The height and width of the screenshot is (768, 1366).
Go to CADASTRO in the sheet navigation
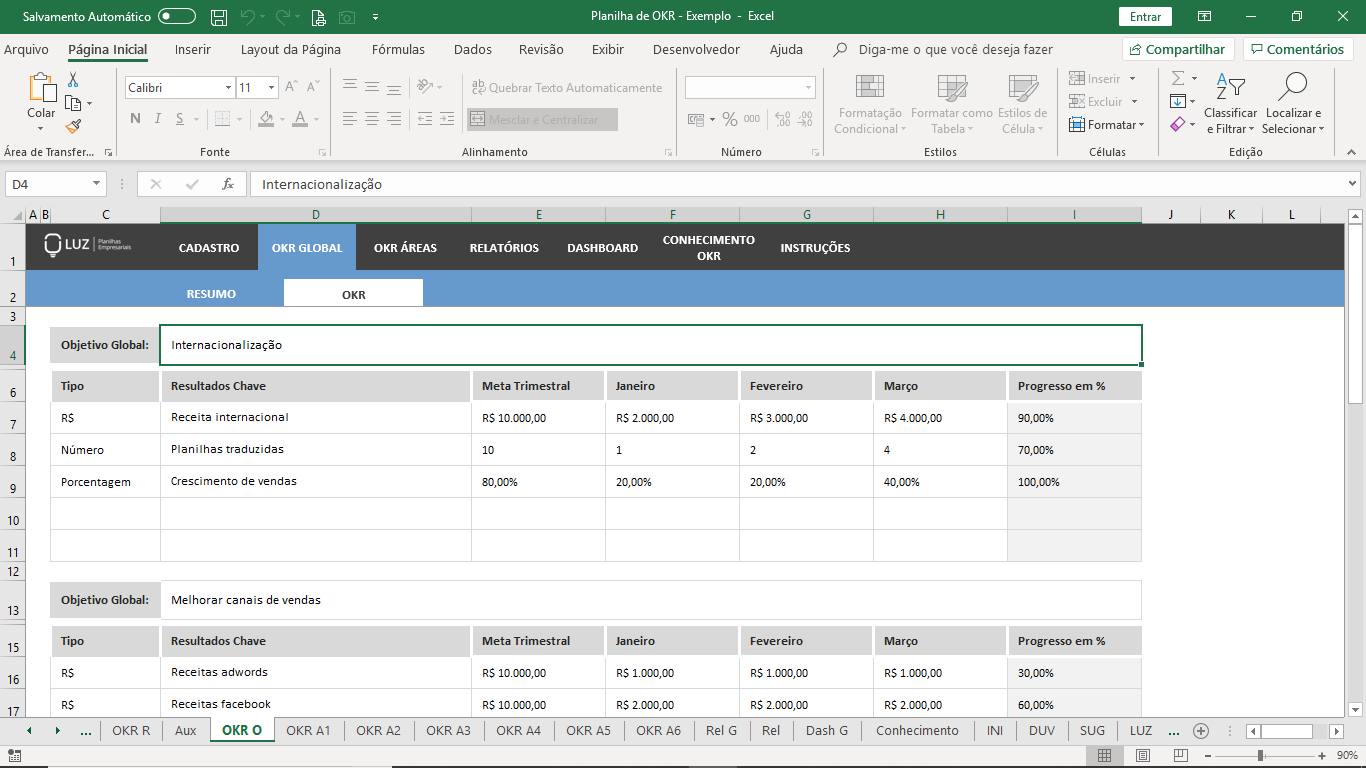(x=209, y=248)
